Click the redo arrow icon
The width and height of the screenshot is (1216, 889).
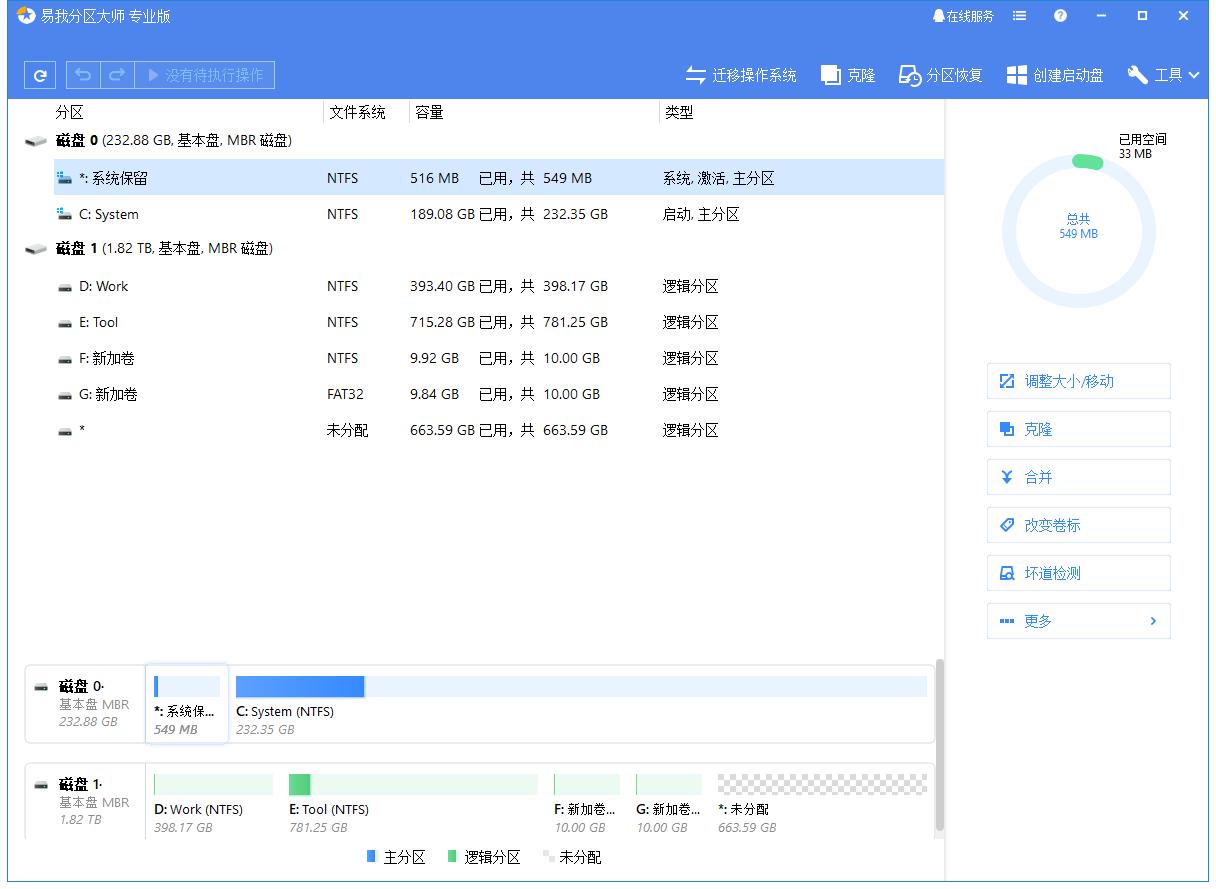pos(116,74)
